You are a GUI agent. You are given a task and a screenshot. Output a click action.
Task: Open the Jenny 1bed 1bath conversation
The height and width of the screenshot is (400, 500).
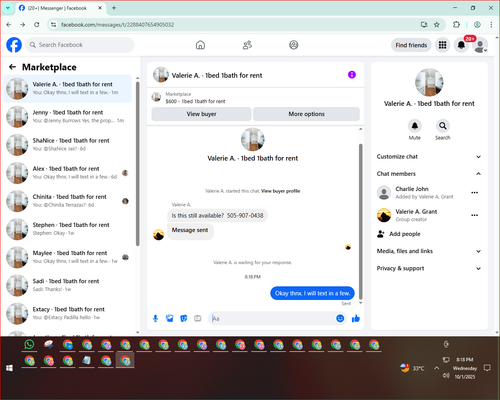pos(68,116)
